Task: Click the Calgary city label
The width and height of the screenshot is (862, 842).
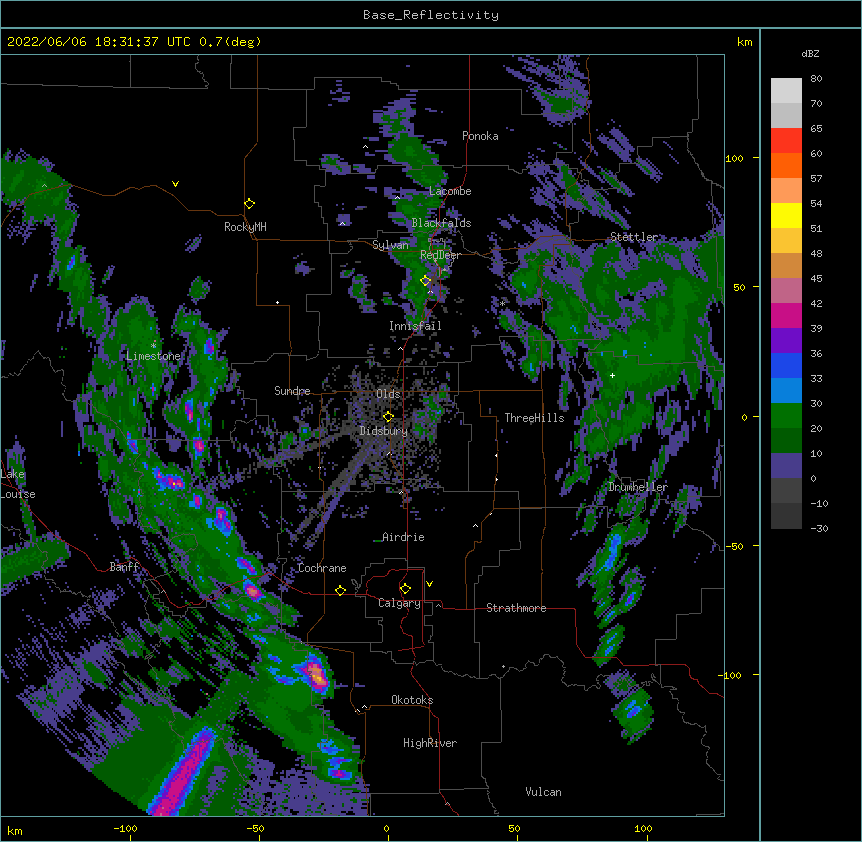Action: (x=399, y=603)
